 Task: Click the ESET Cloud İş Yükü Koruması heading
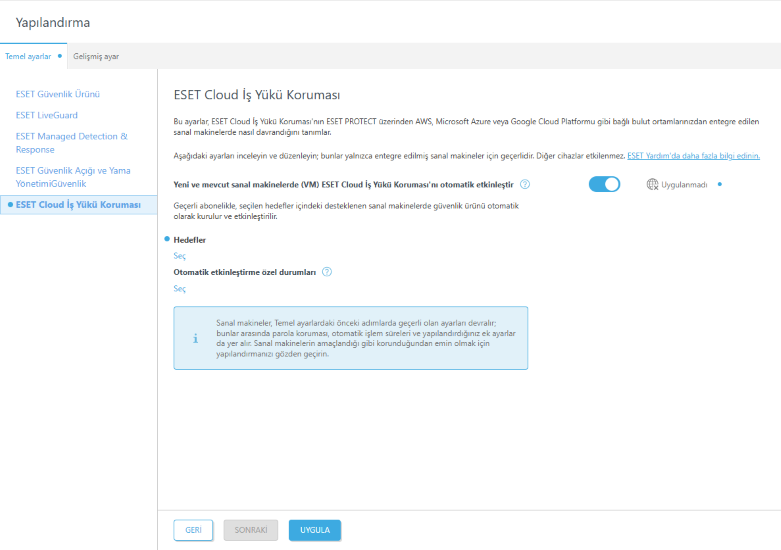pyautogui.click(x=257, y=95)
